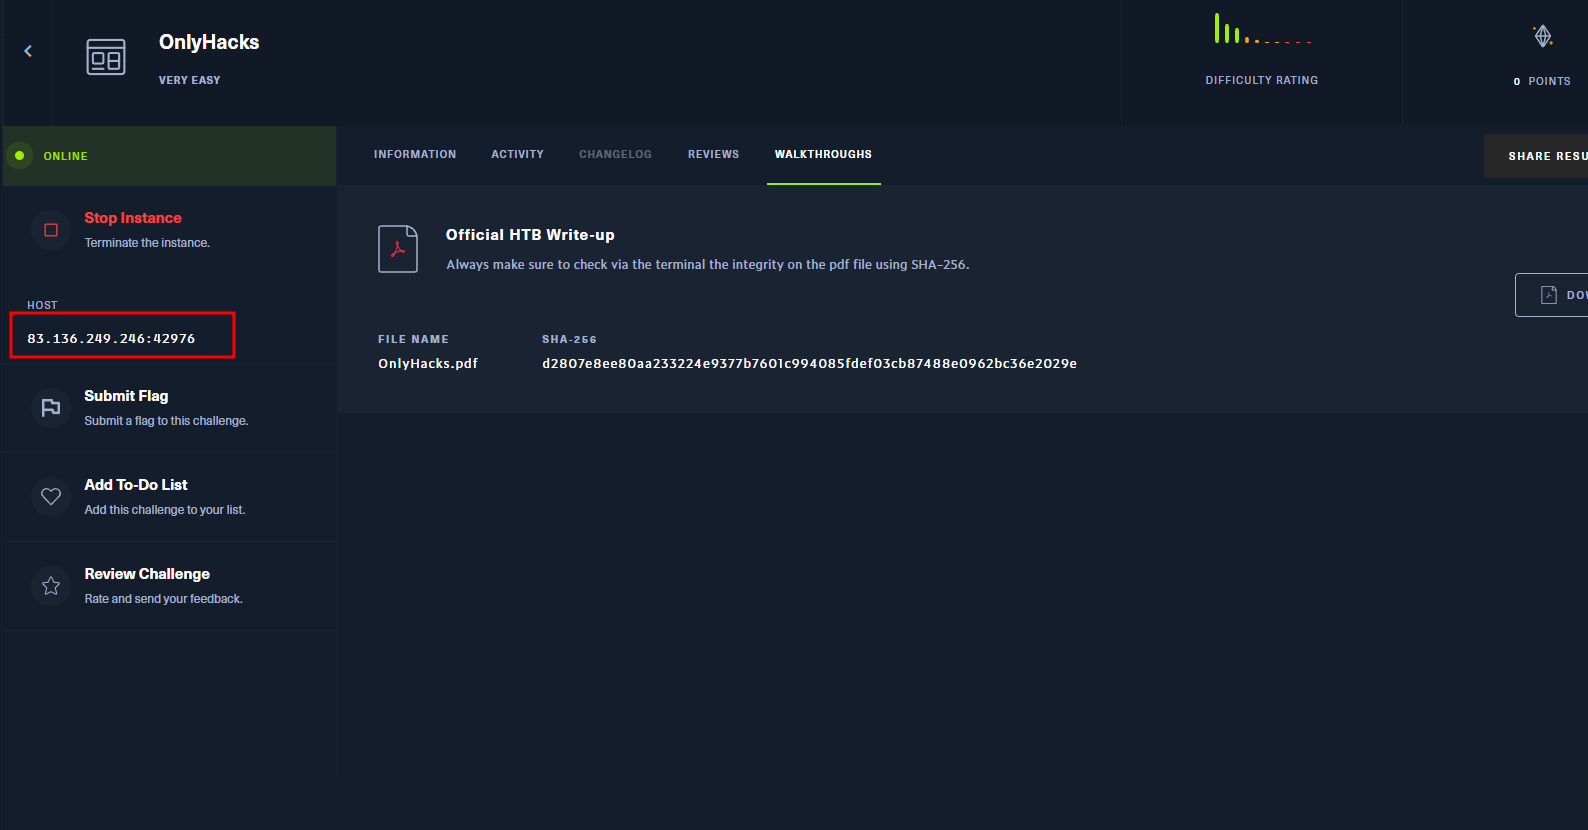
Task: Click the host address 83.136.249.246:42976
Action: (111, 339)
